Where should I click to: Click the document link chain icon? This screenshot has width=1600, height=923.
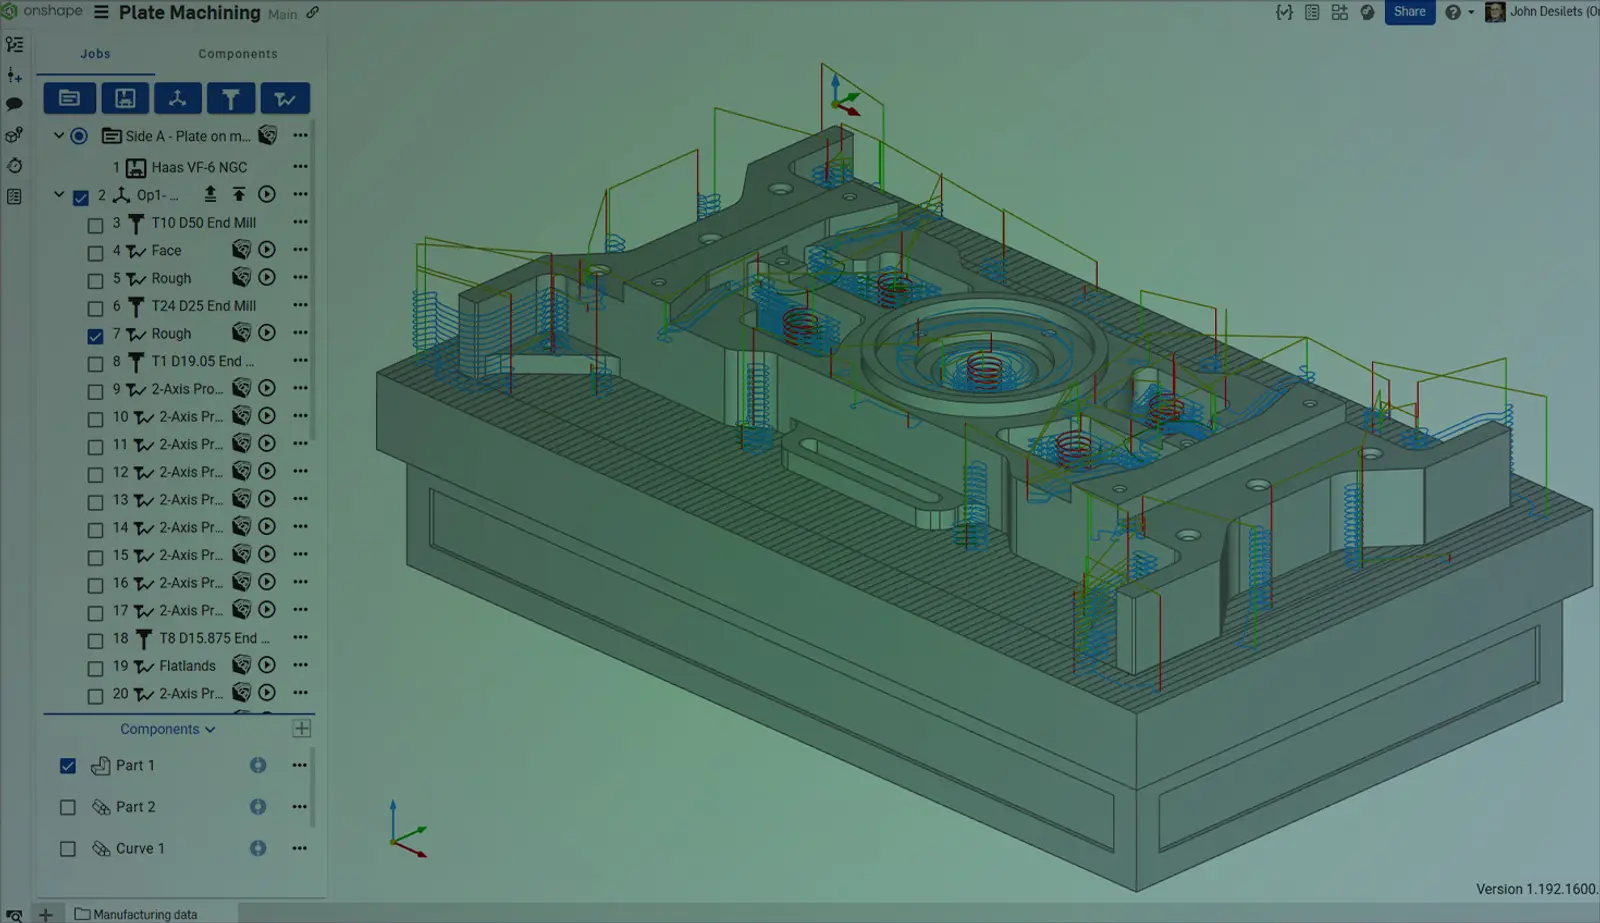[312, 13]
